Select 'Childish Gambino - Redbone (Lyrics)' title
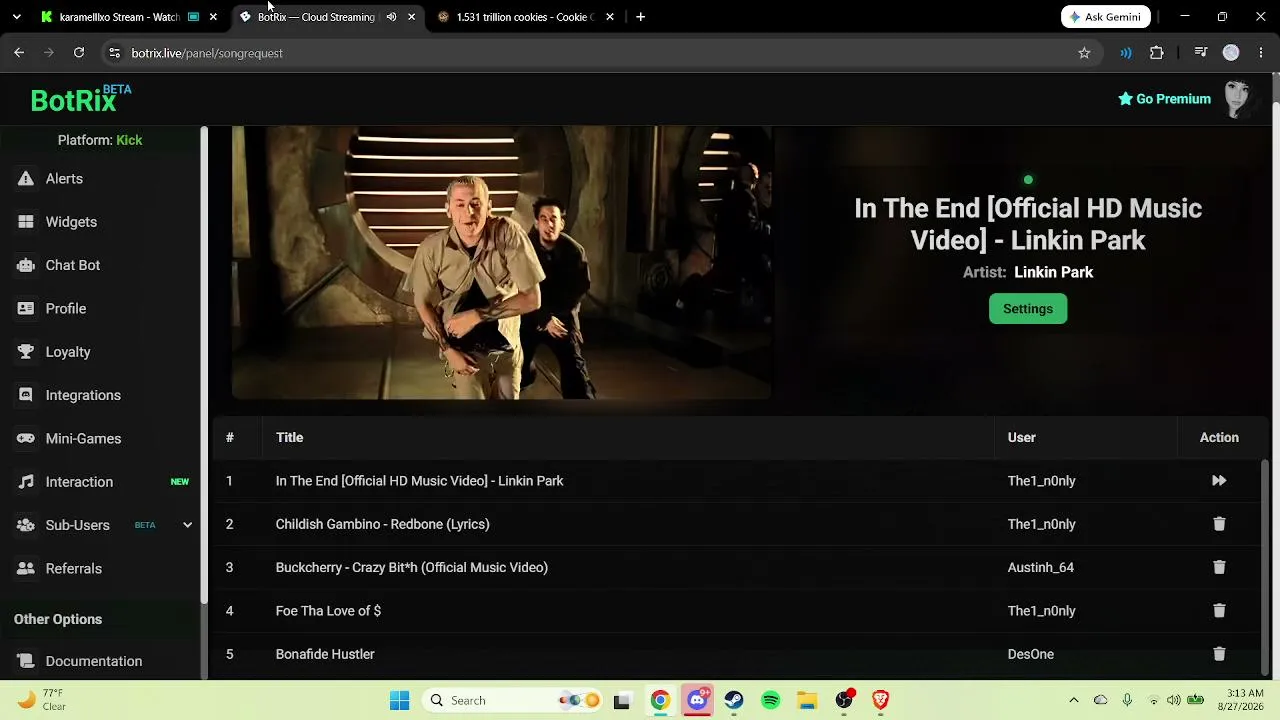 (x=382, y=524)
